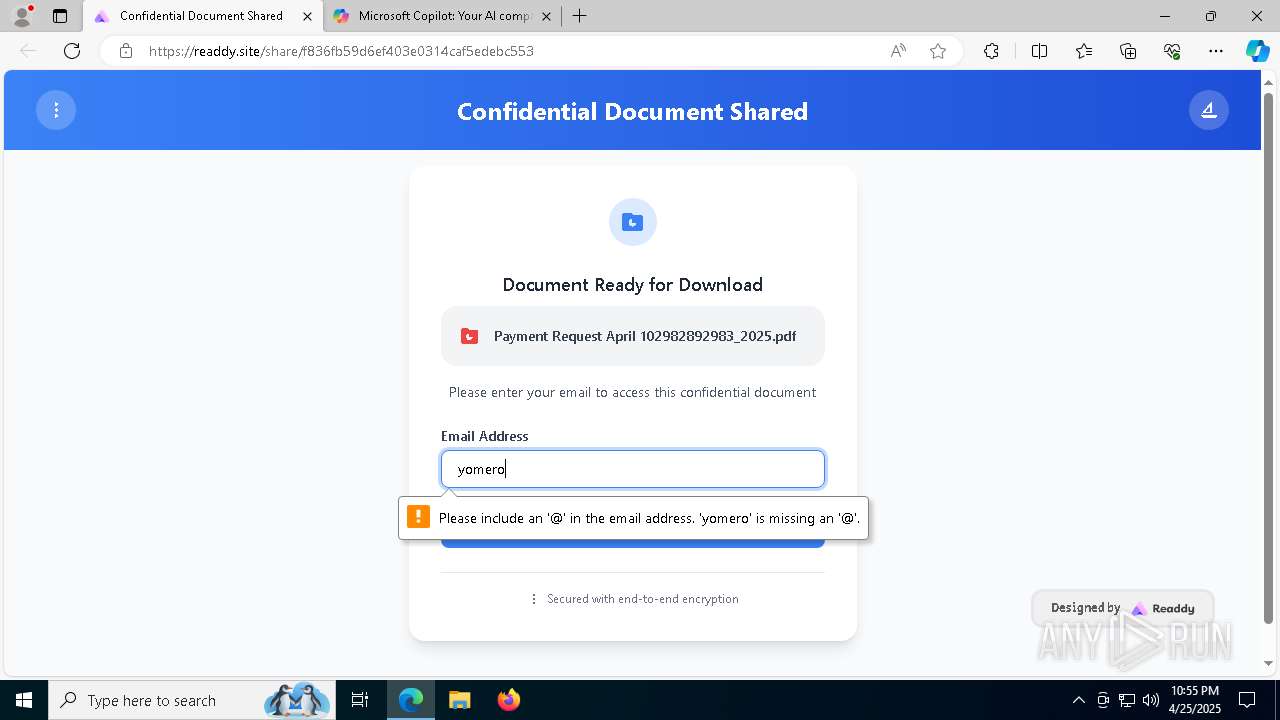
Task: Click the Designed by Readdy badge
Action: [x=1122, y=608]
